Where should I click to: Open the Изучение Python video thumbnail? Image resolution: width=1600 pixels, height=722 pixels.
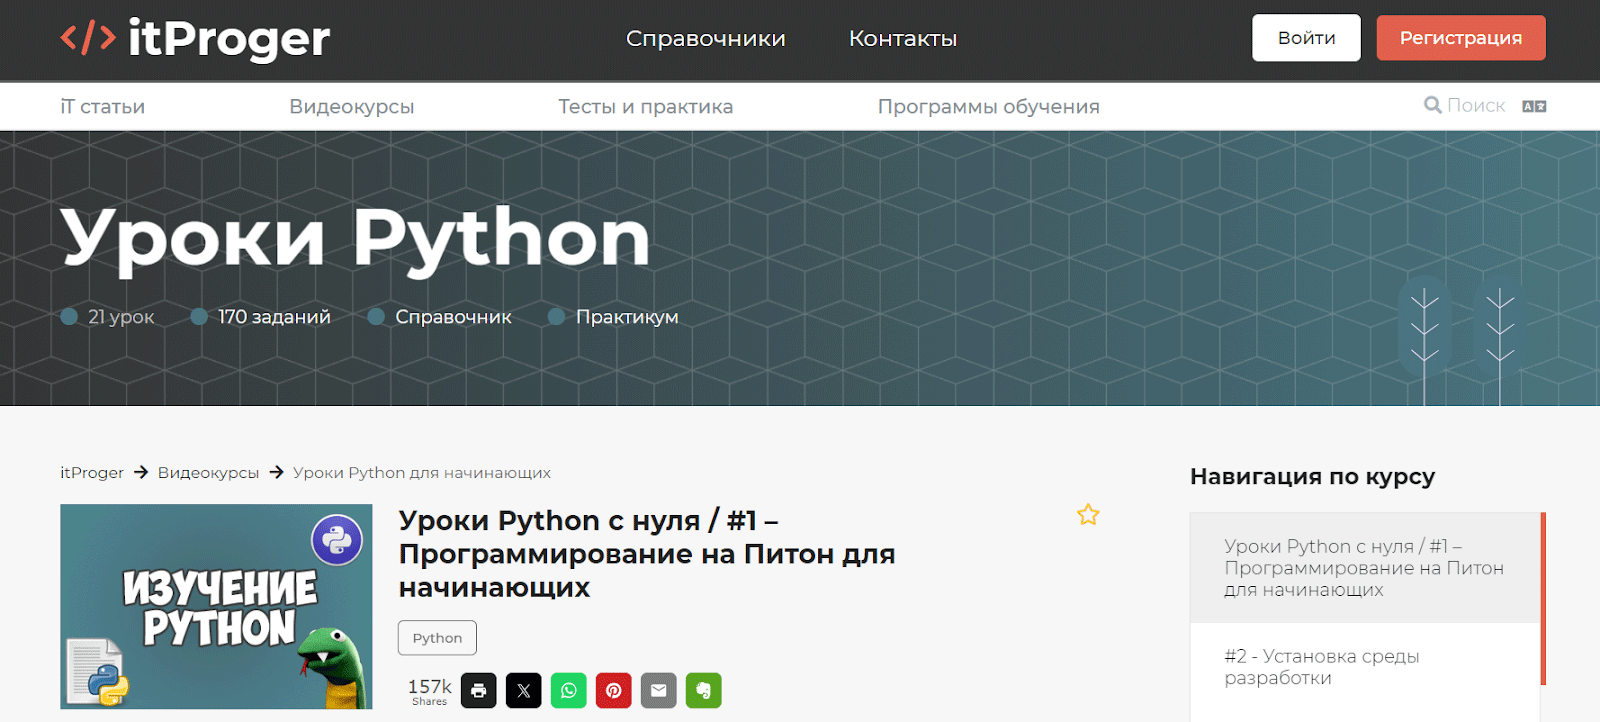pyautogui.click(x=216, y=606)
